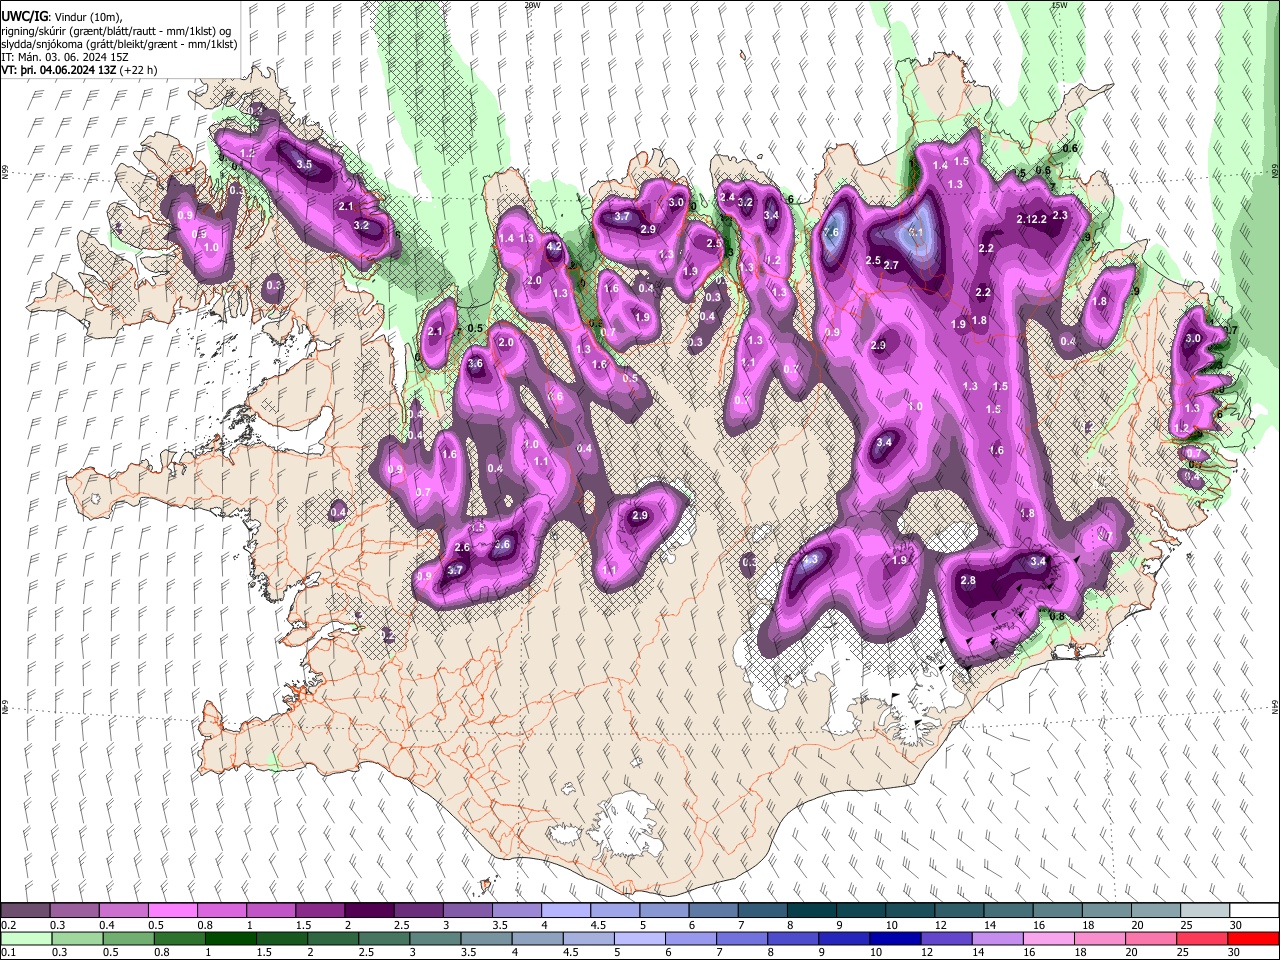
Task: Pick the darkest green swatch at 1 in rain legend
Action: tap(231, 938)
